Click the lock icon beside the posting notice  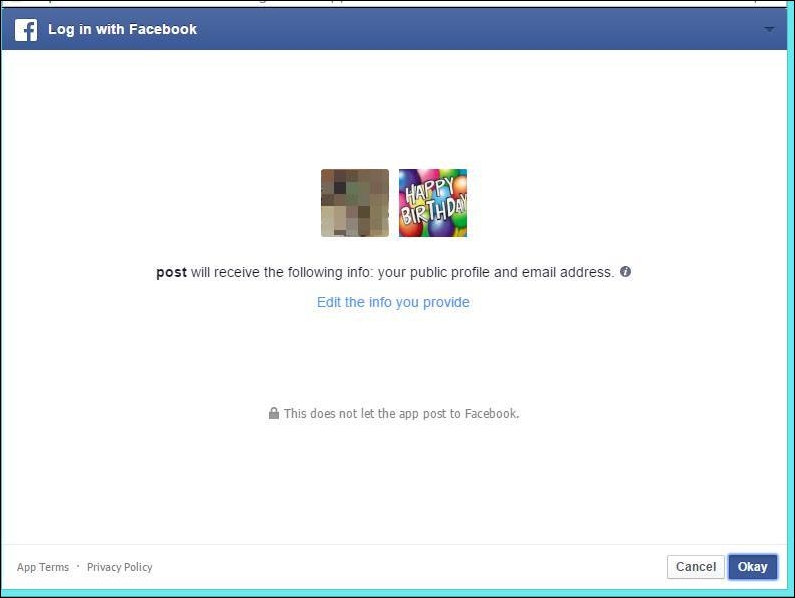(x=274, y=413)
